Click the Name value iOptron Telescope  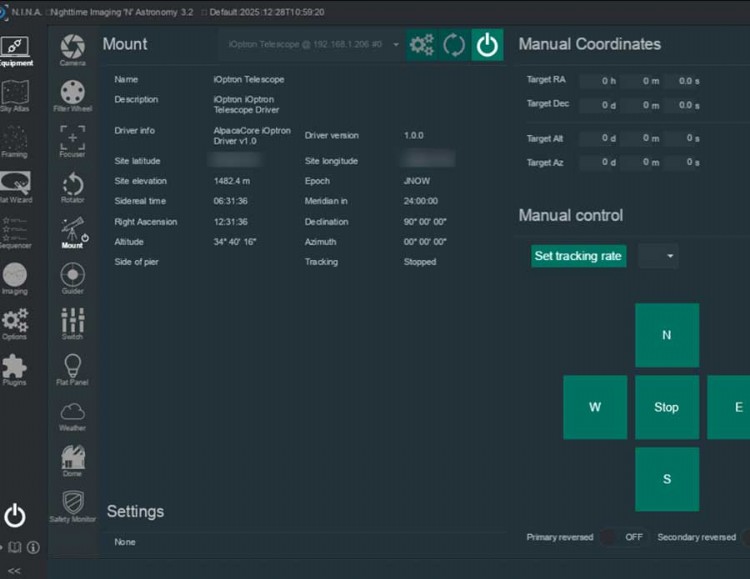(249, 79)
